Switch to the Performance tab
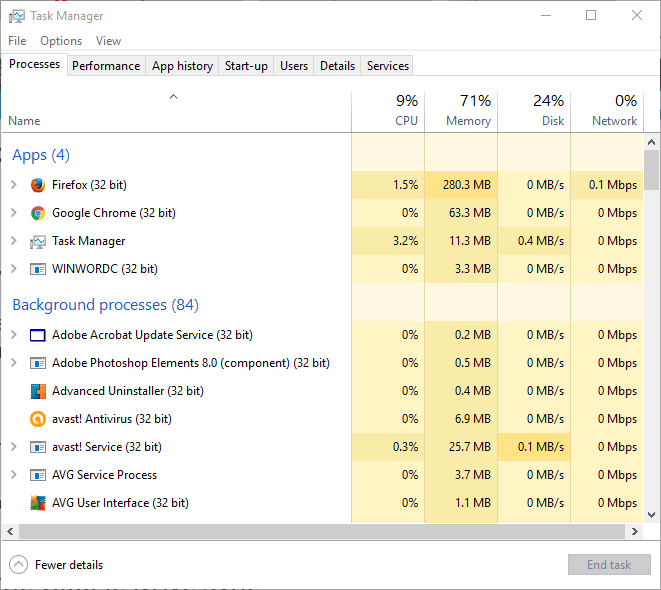Viewport: 661px width, 590px height. click(106, 66)
